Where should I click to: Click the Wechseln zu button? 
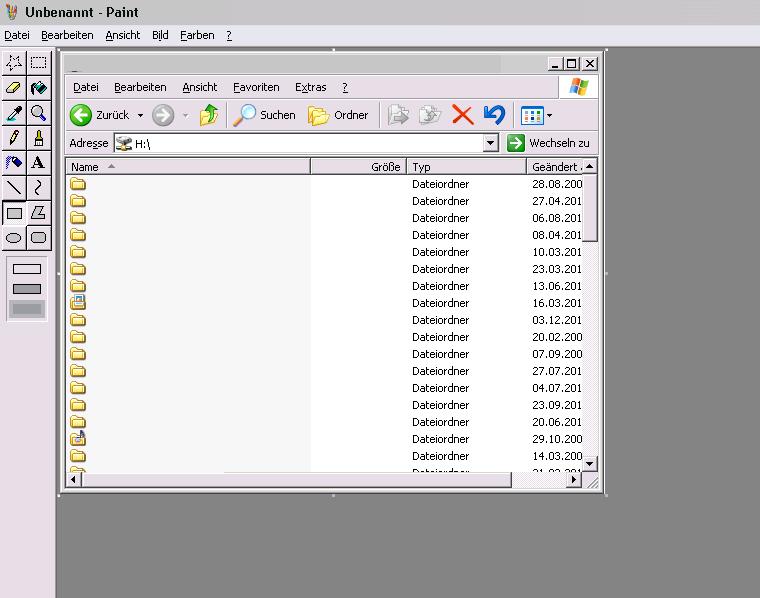549,143
